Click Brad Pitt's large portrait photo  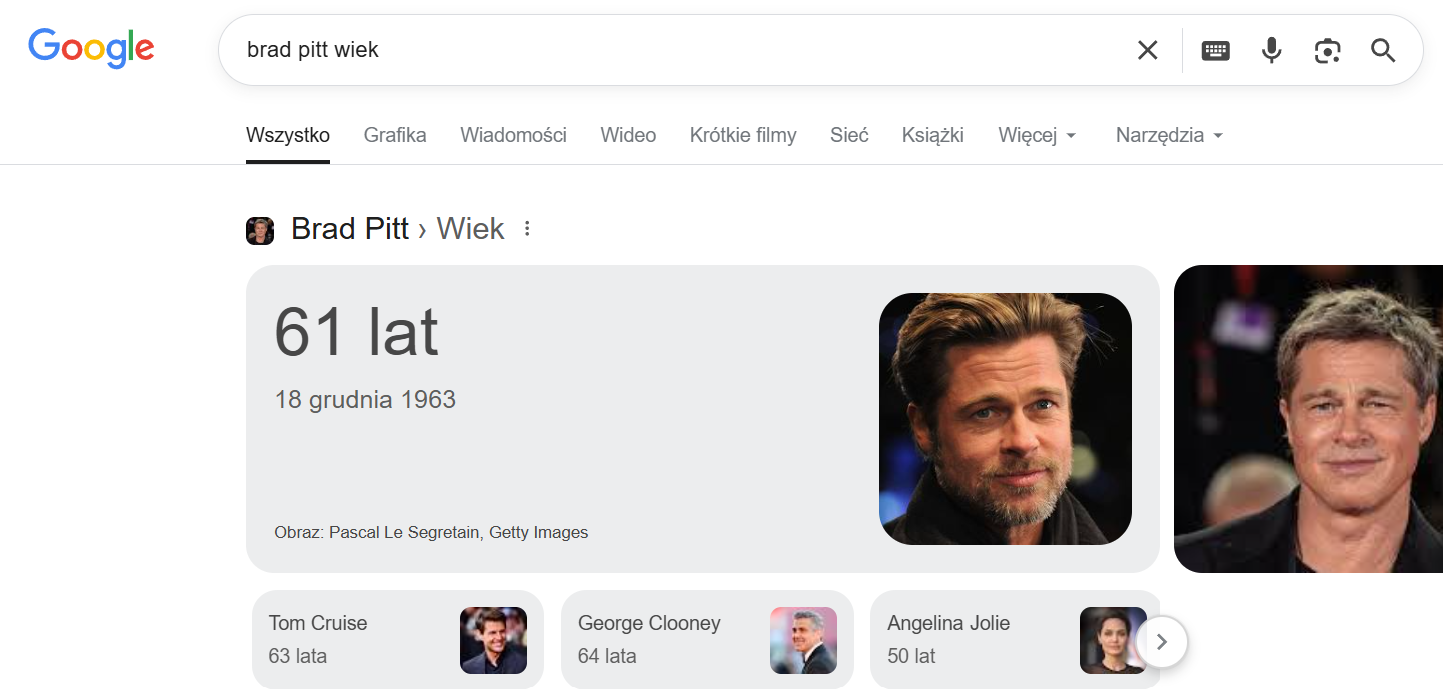pos(1004,419)
